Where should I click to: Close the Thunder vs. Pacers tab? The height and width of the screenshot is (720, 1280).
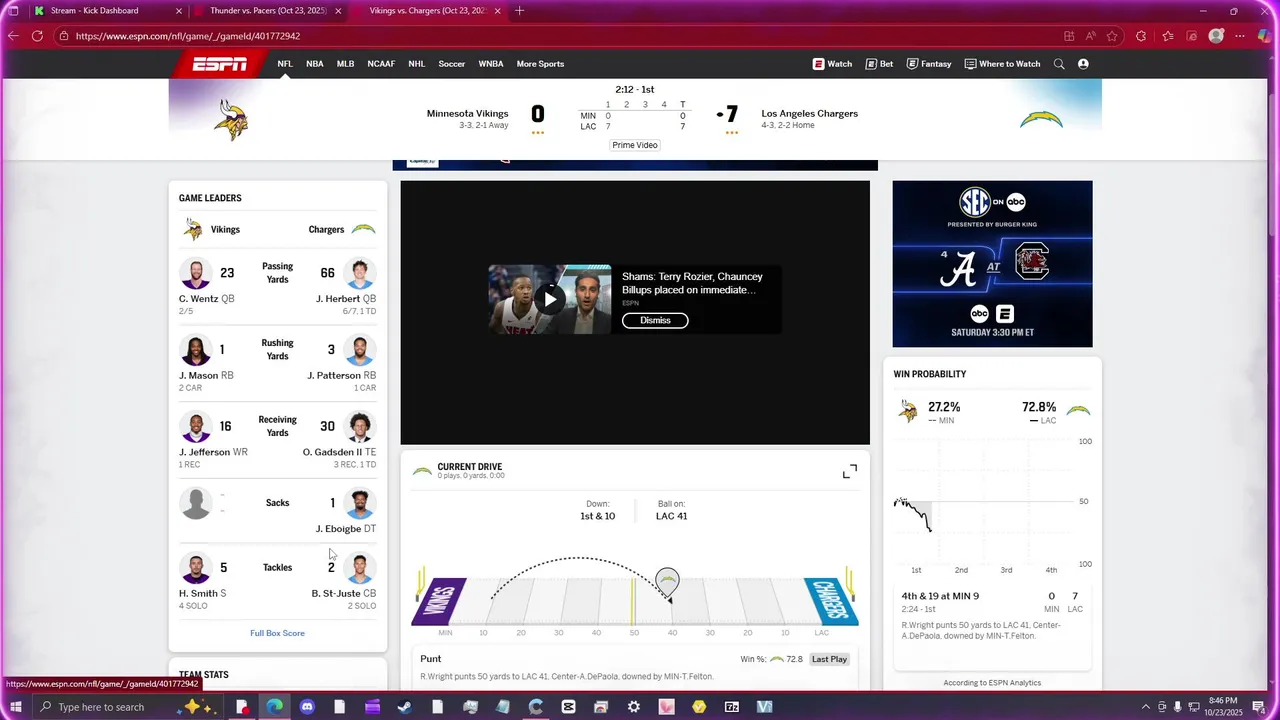338,11
